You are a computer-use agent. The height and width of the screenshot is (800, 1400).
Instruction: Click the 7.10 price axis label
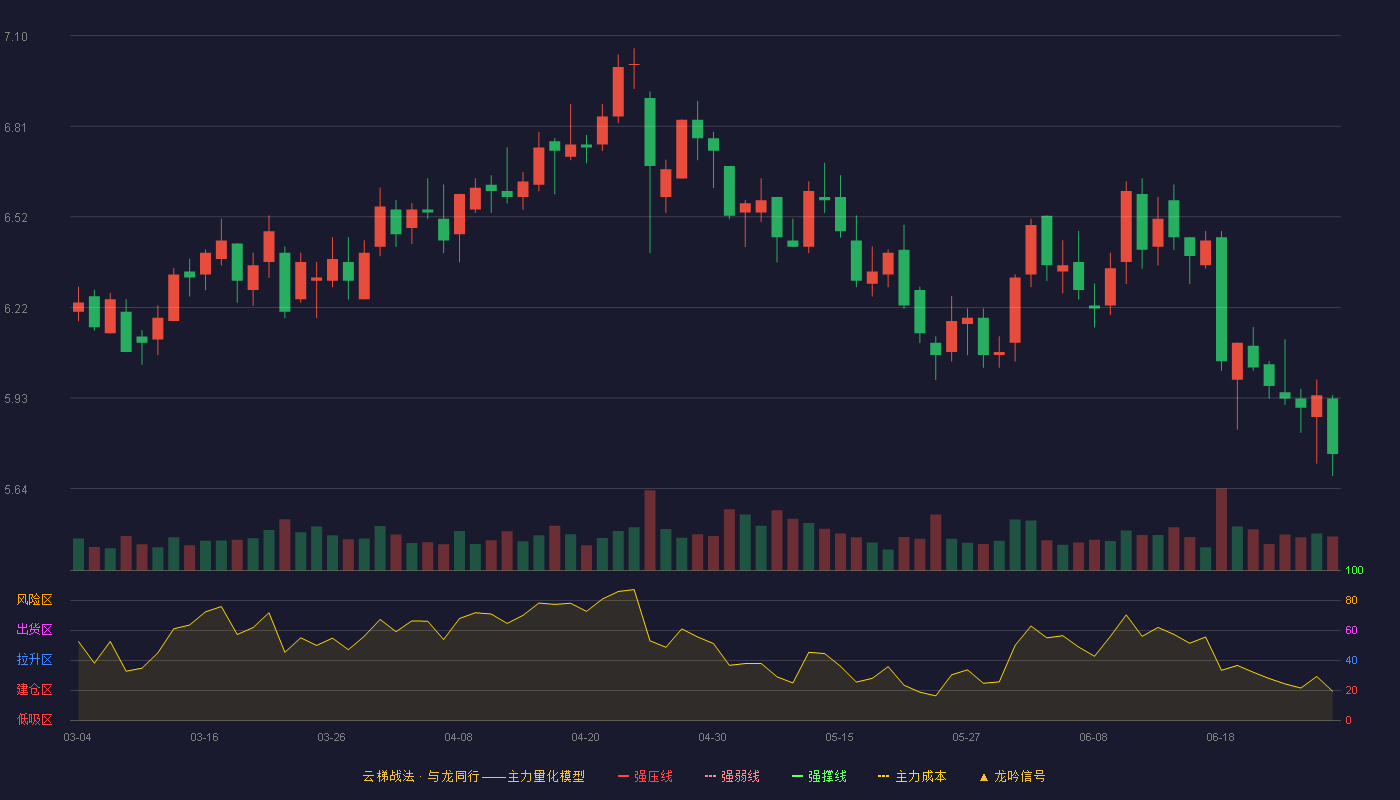point(16,37)
